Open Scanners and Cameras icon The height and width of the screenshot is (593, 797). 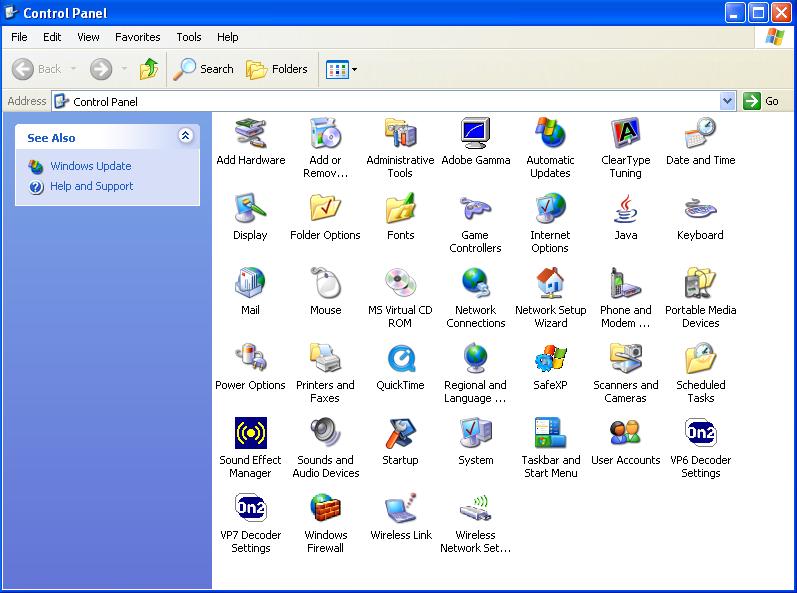click(x=626, y=358)
